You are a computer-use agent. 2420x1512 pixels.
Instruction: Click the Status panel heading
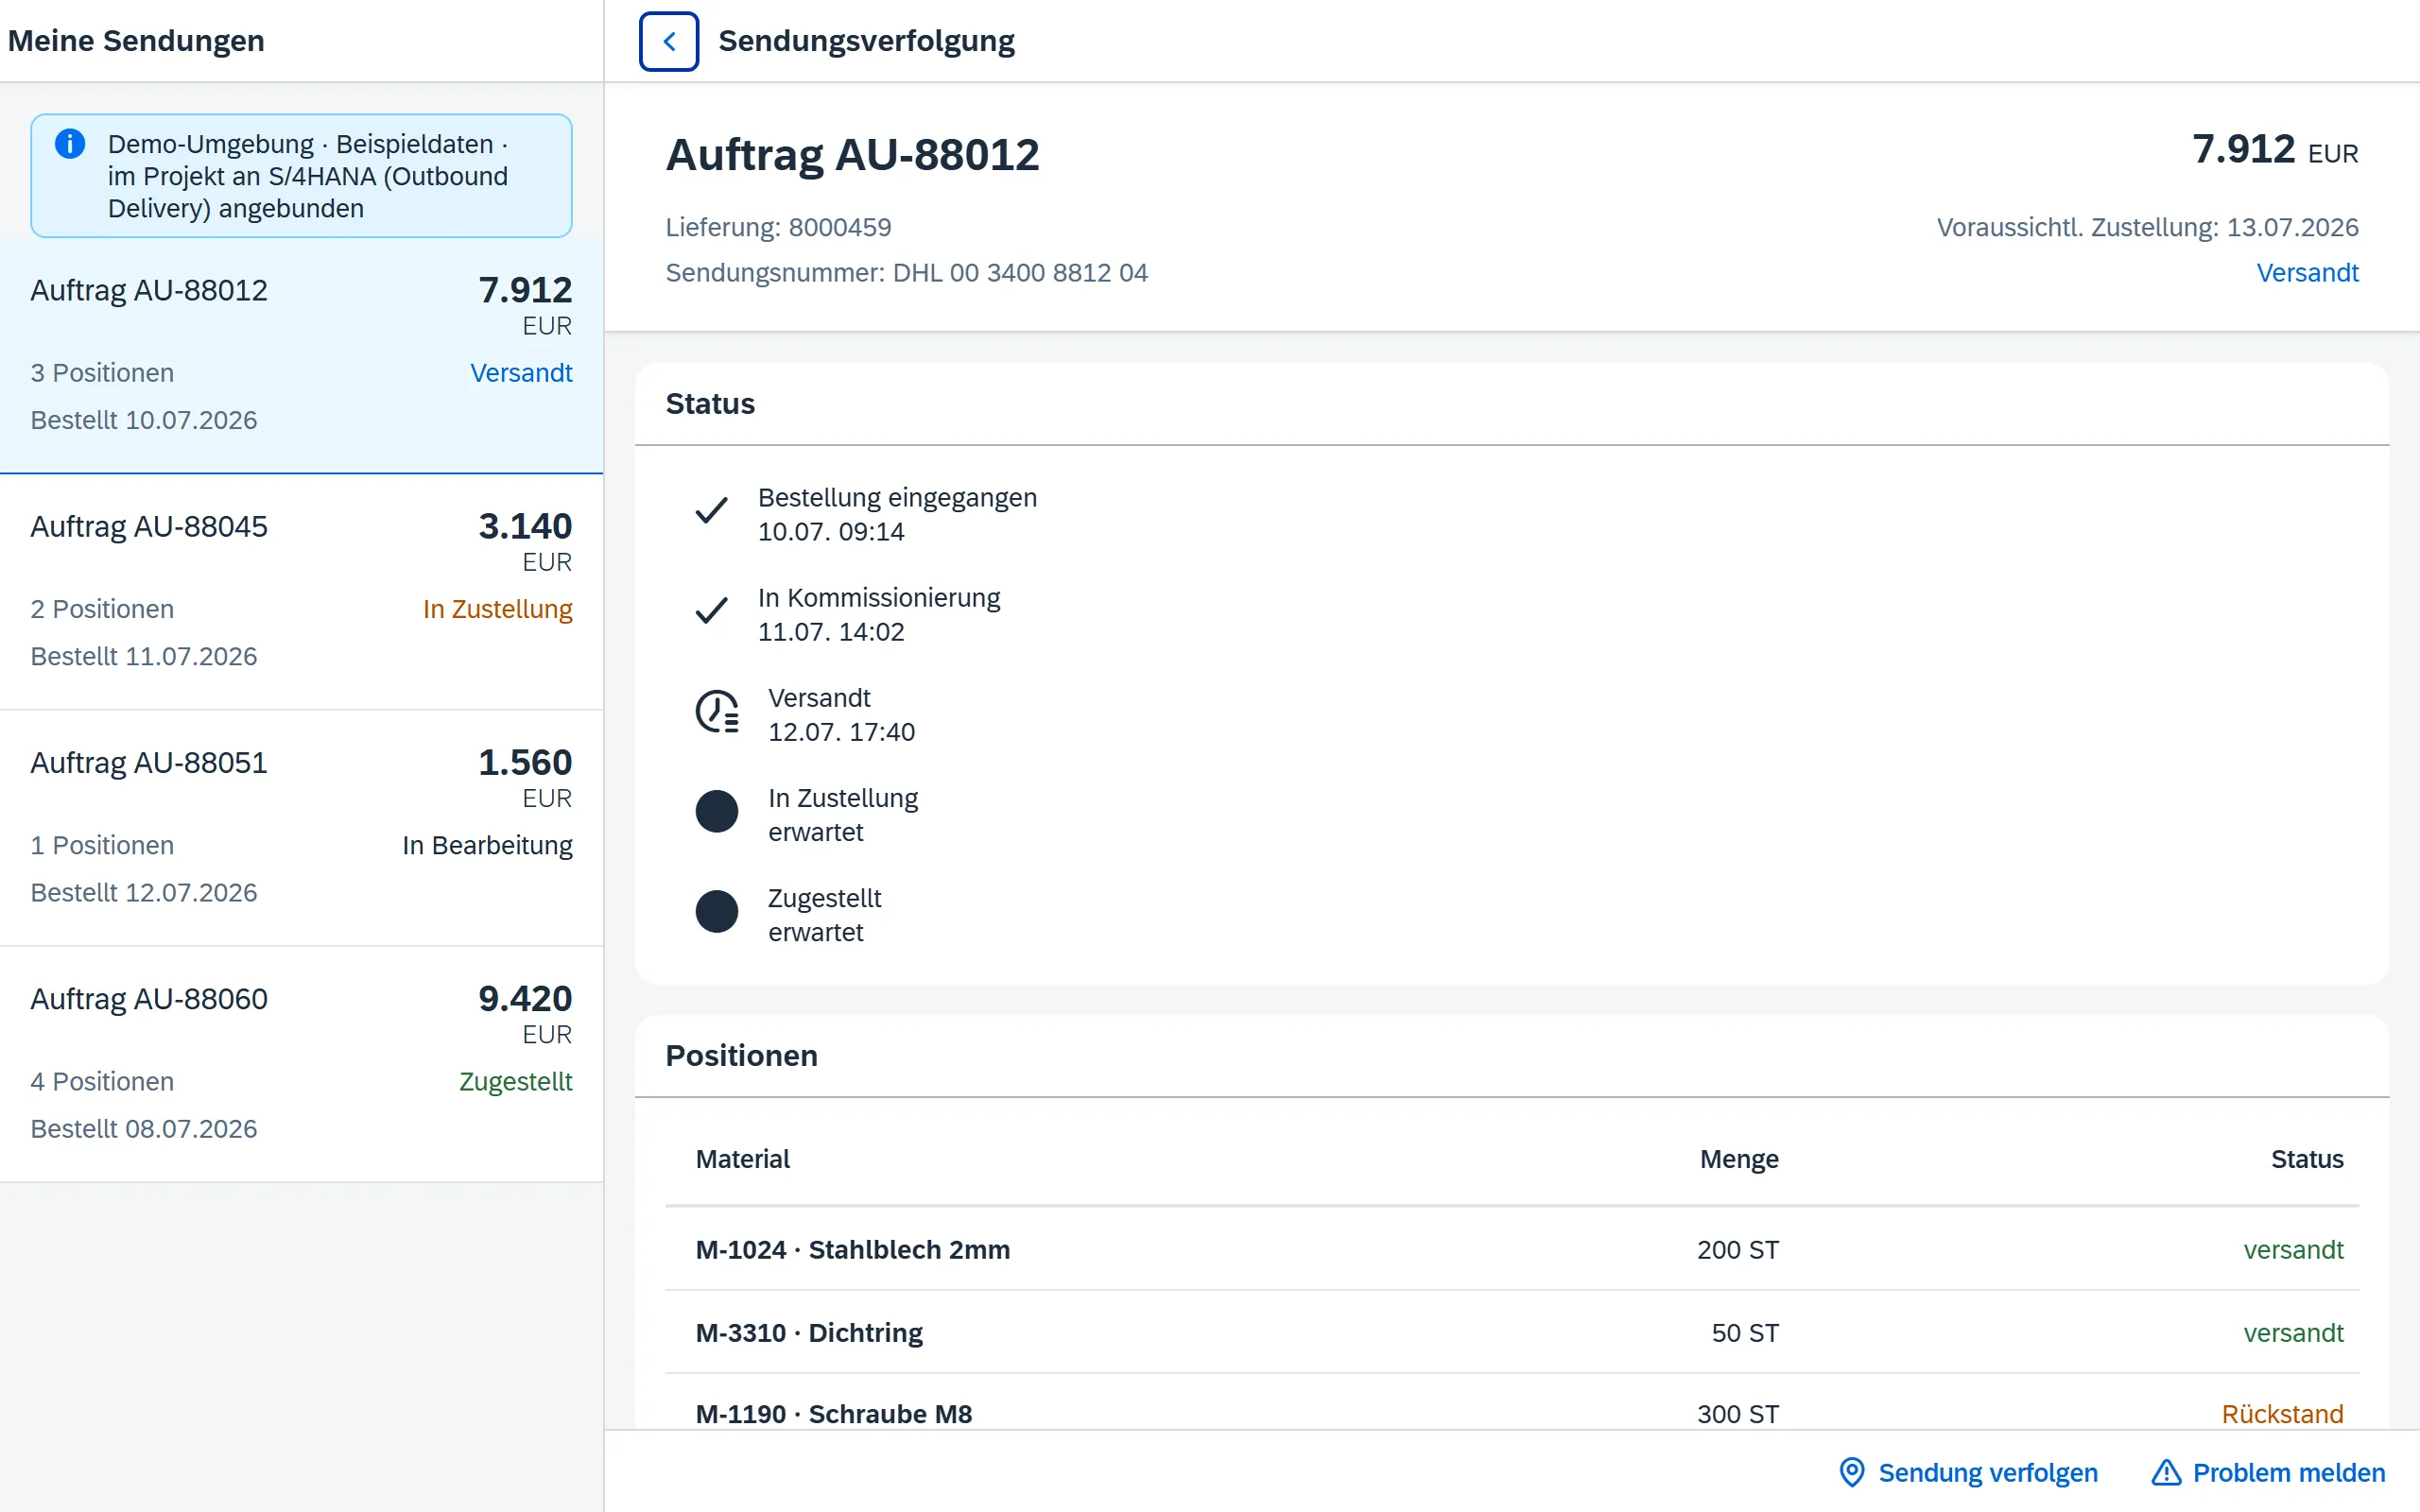(x=710, y=404)
